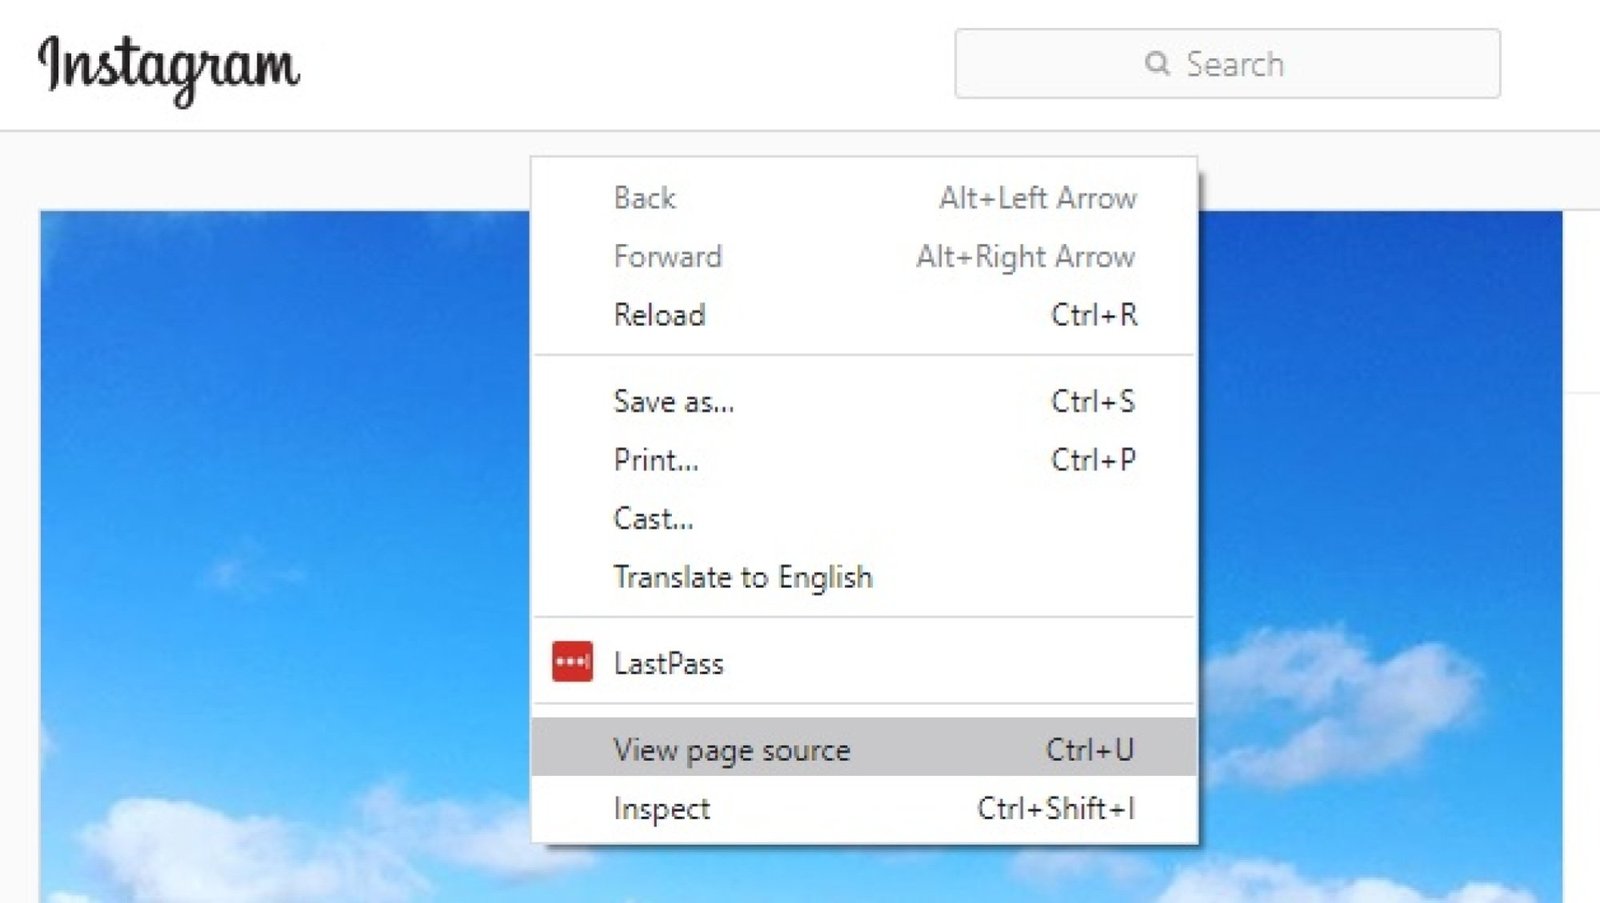Click the Alt+Left Arrow shortcut text

click(x=1037, y=198)
